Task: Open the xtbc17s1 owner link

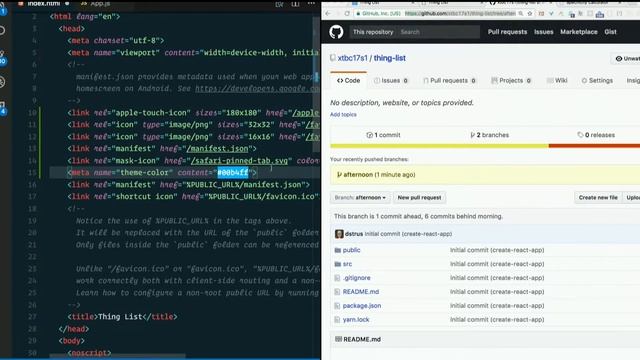Action: click(x=353, y=58)
